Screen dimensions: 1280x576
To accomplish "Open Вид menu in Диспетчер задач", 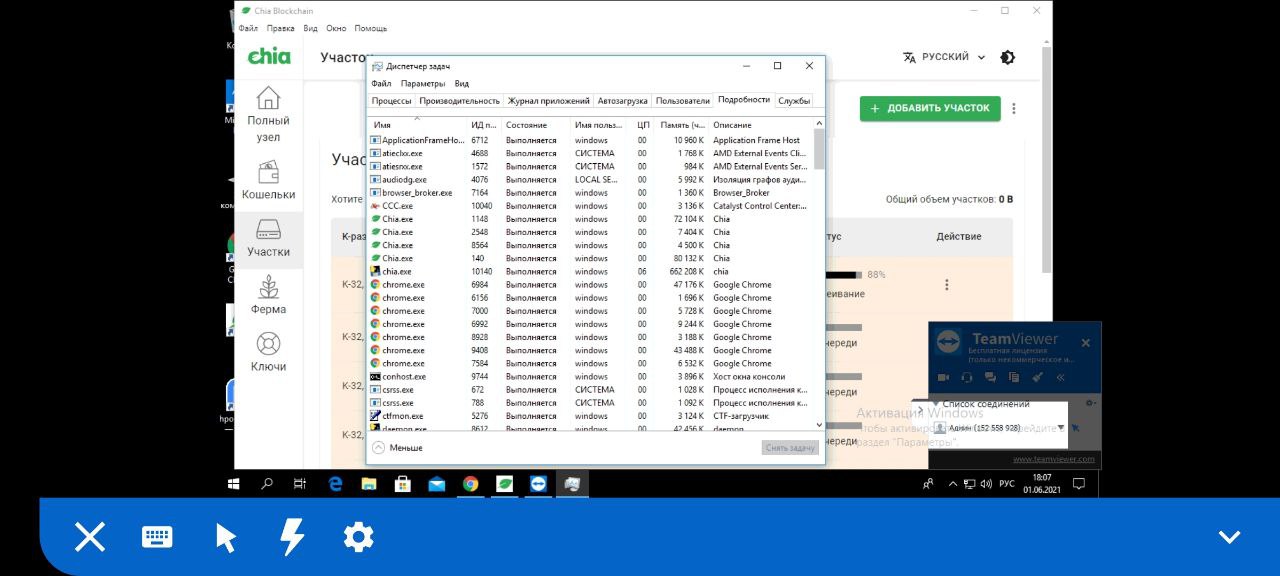I will [461, 83].
